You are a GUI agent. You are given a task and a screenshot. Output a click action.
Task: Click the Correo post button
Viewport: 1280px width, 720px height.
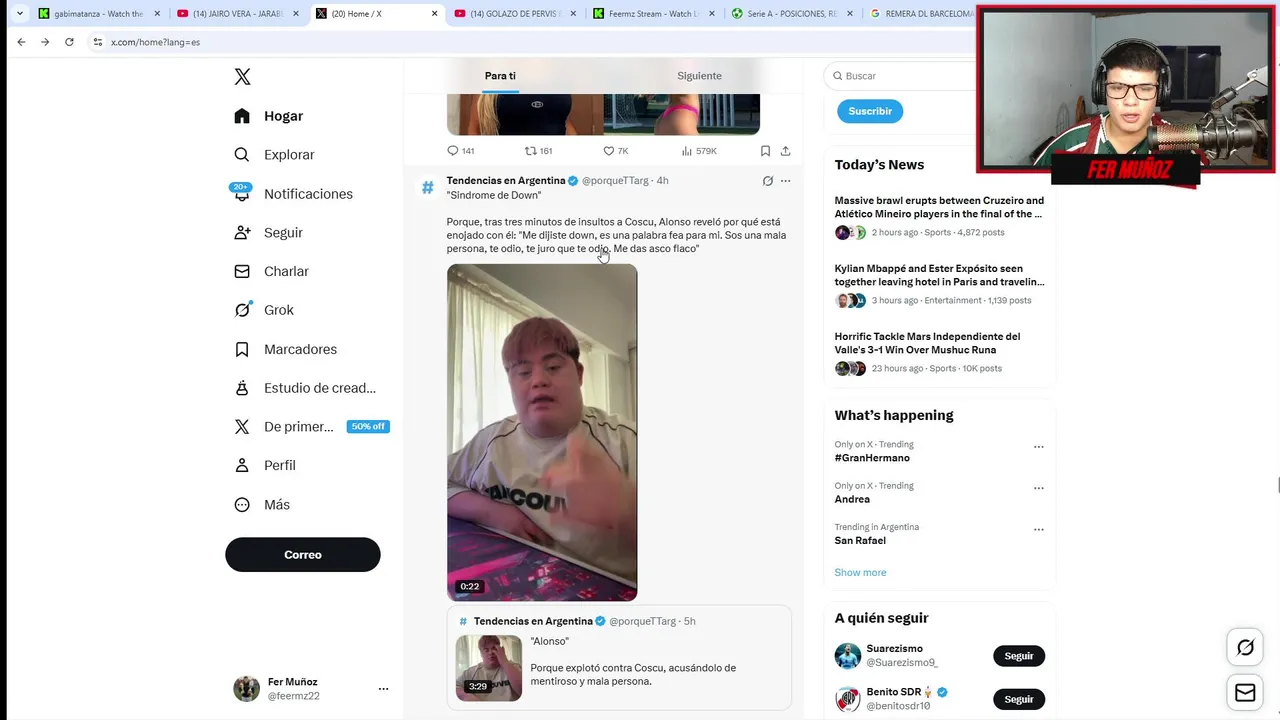click(x=303, y=554)
